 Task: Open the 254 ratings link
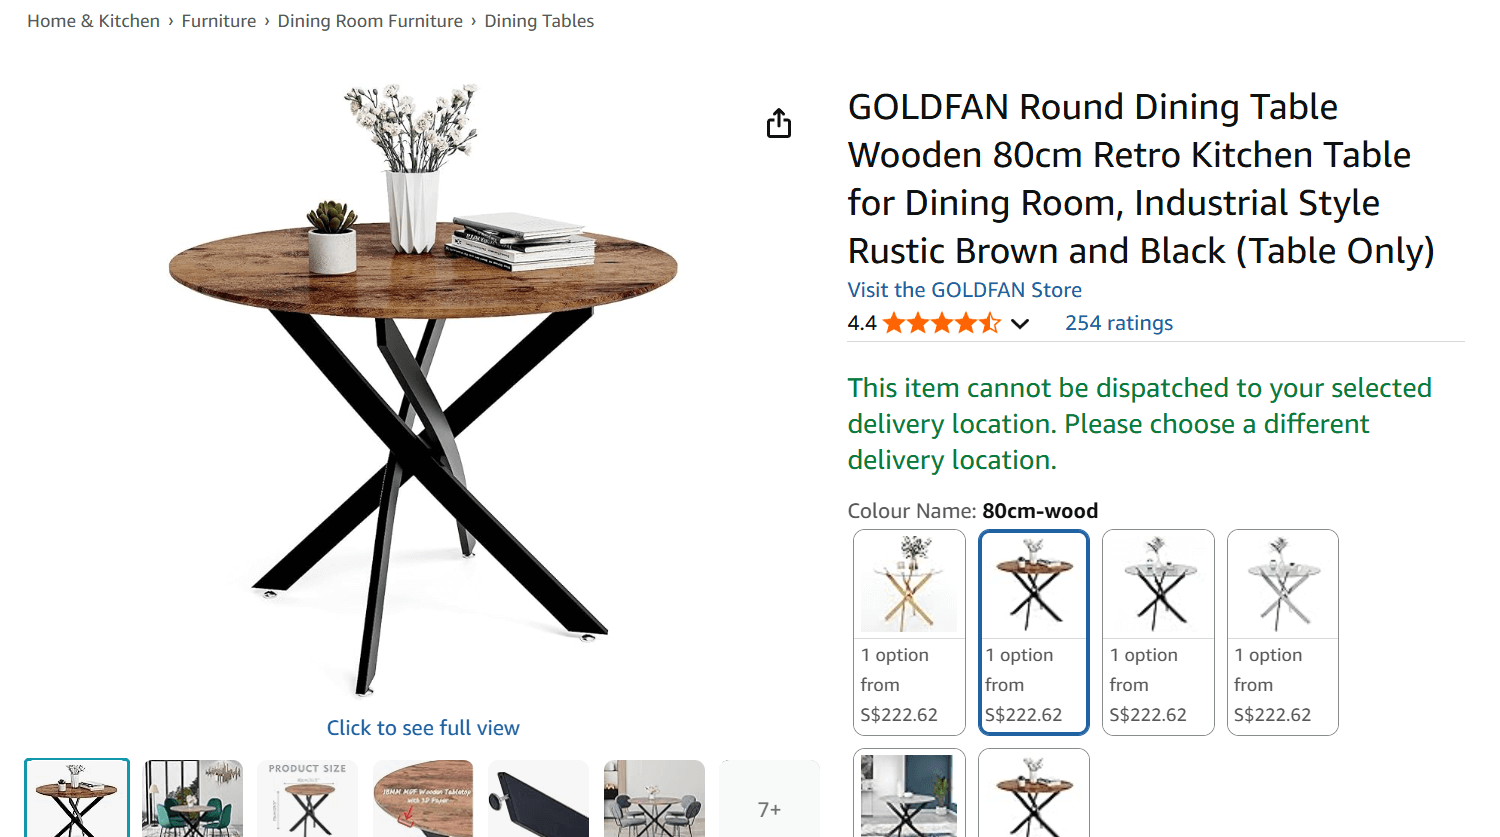coord(1118,323)
